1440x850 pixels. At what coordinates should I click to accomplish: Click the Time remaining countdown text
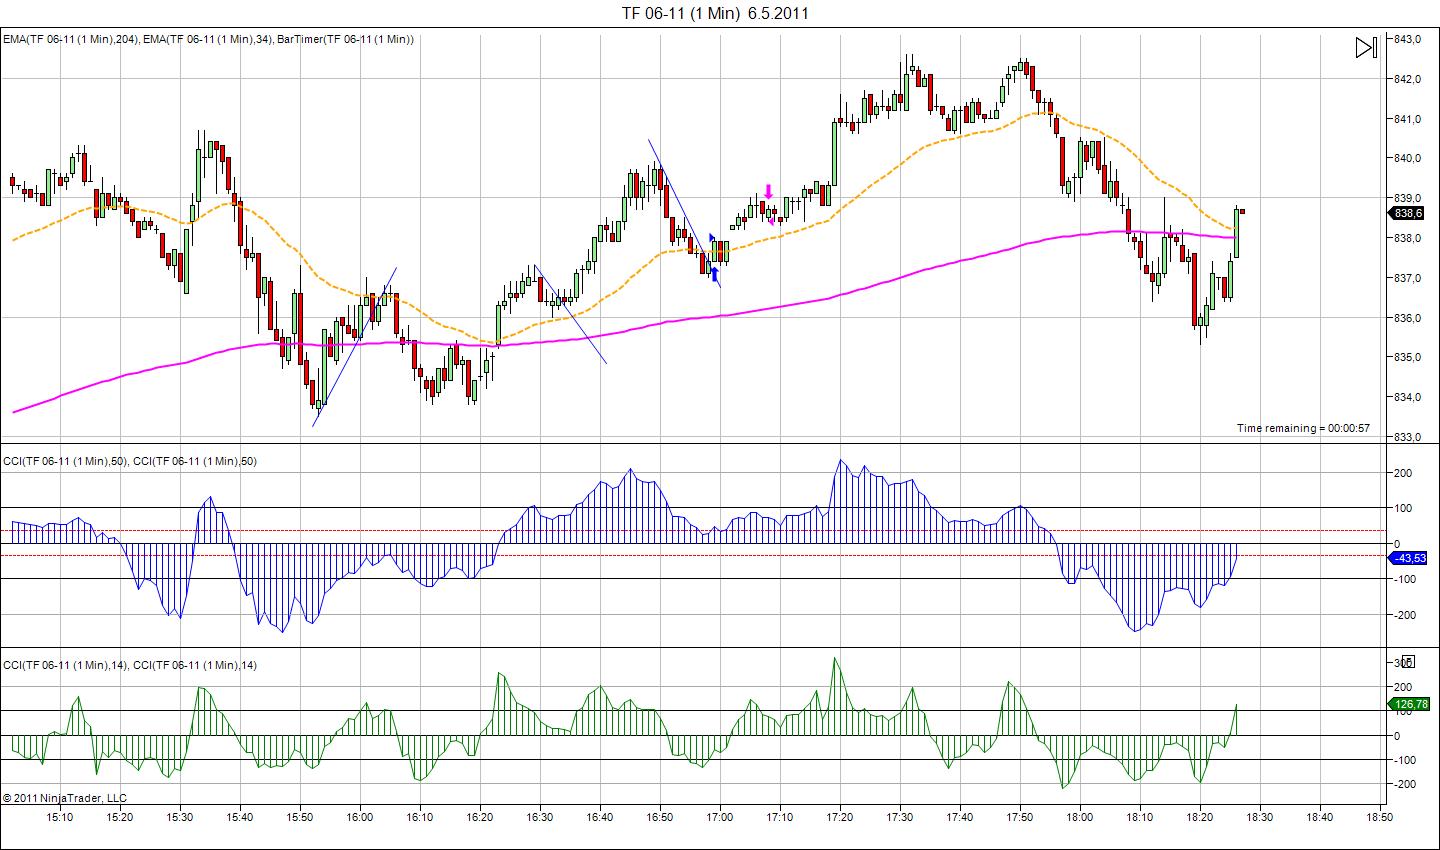pyautogui.click(x=1303, y=428)
